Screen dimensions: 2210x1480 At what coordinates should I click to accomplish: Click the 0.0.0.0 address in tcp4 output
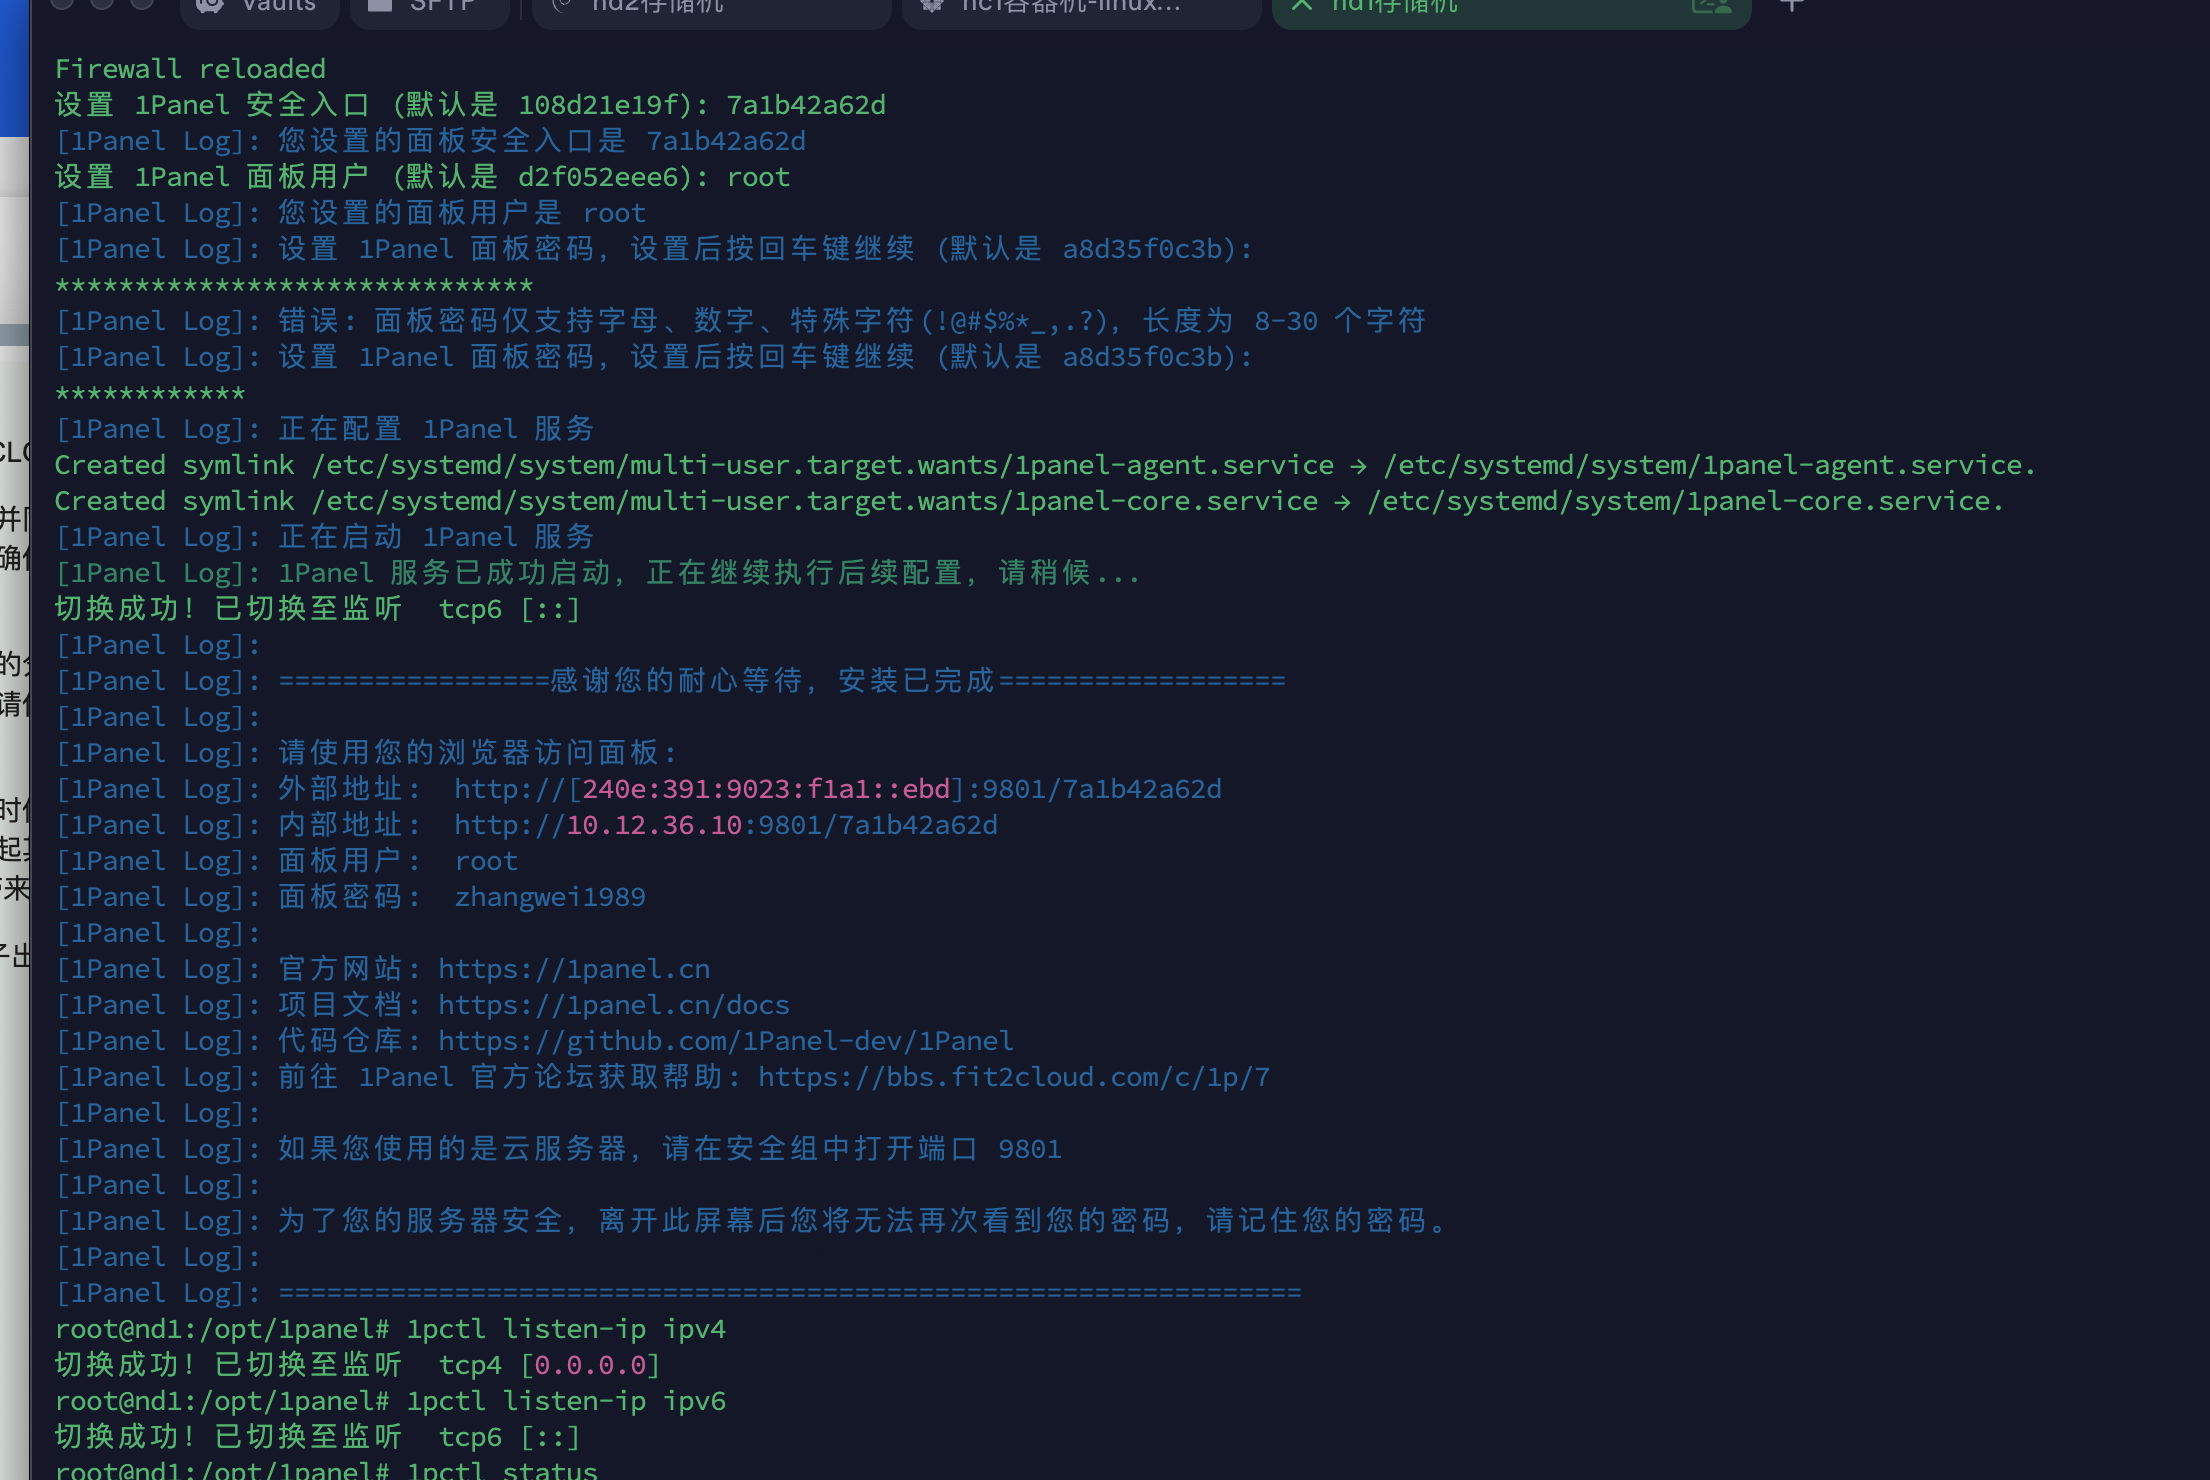point(590,1365)
